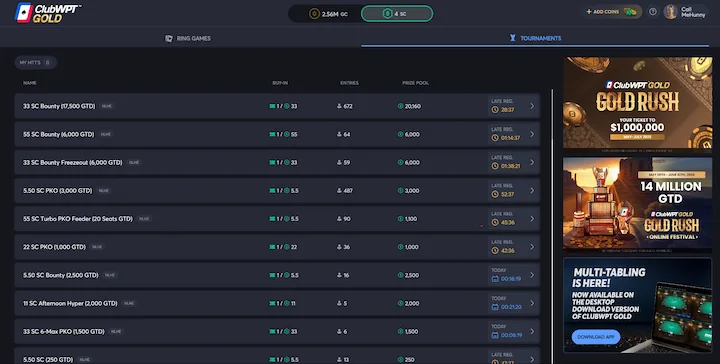This screenshot has width=720, height=364.
Task: Click the late reg clock icon showing 01:38:21
Action: [495, 166]
